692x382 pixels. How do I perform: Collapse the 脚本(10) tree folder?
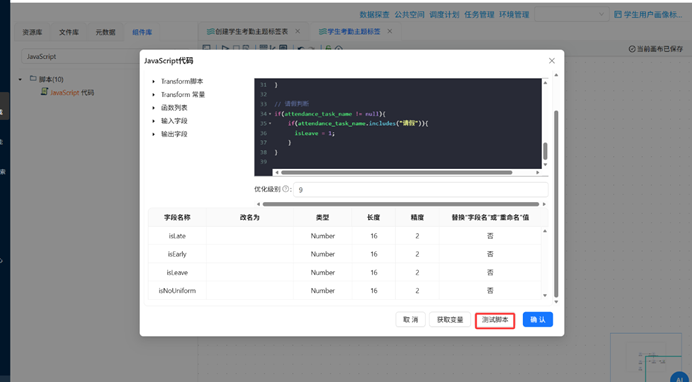click(x=20, y=79)
